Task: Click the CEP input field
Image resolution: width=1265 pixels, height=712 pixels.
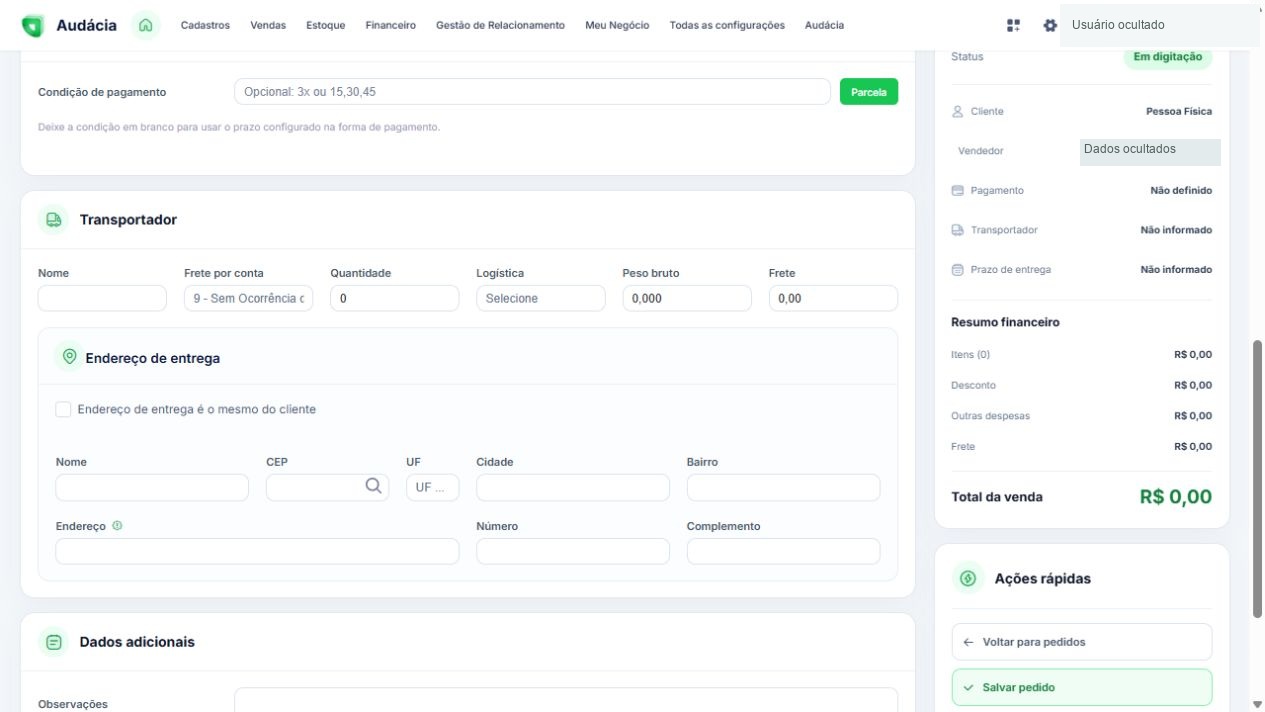Action: pos(327,487)
